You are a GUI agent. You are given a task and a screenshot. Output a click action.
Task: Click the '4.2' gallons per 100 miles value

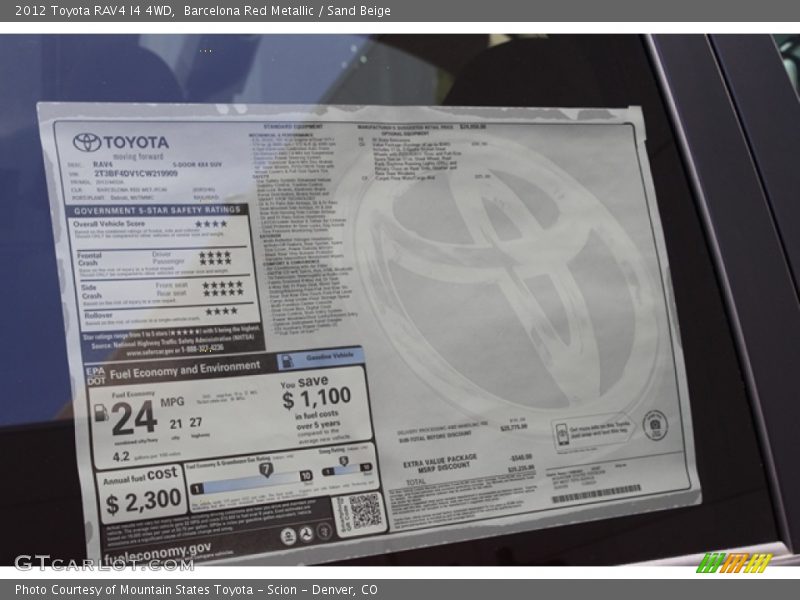(121, 456)
